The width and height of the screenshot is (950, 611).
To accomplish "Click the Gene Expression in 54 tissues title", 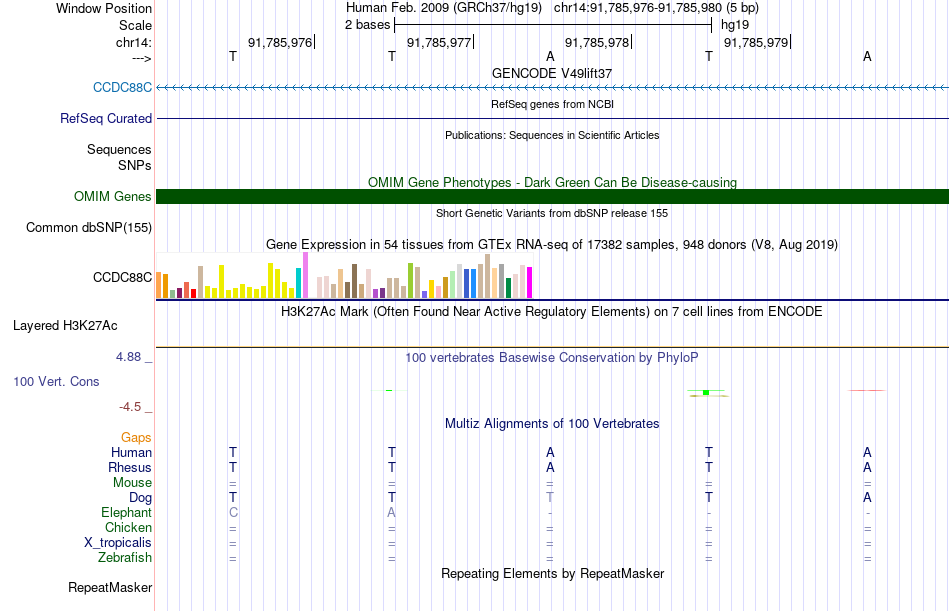I will pos(552,244).
